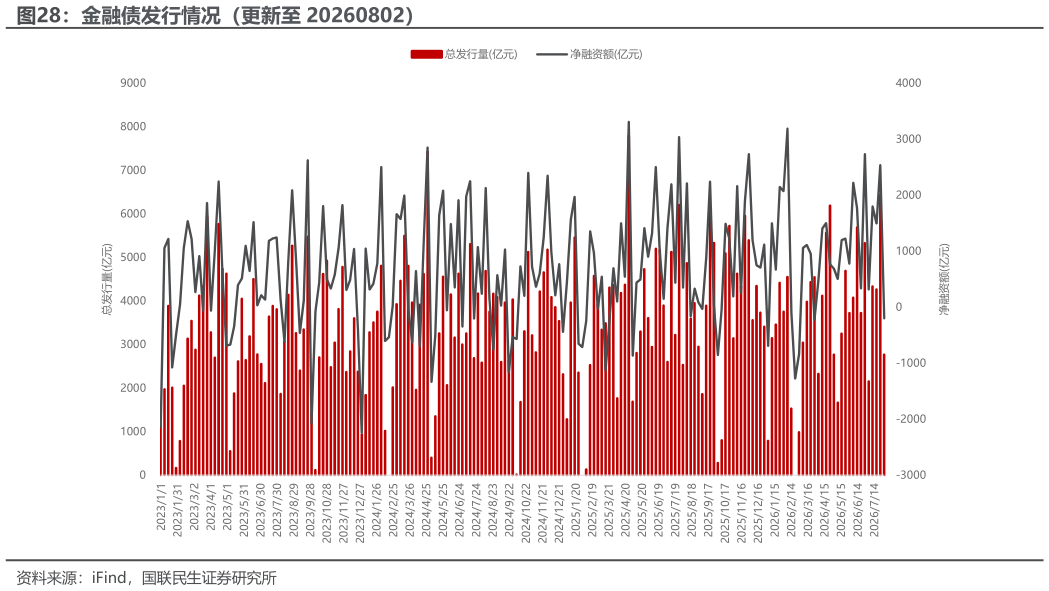The image size is (1049, 591).
Task: Select the 2023/4/1 x-axis date label
Action: [x=211, y=507]
